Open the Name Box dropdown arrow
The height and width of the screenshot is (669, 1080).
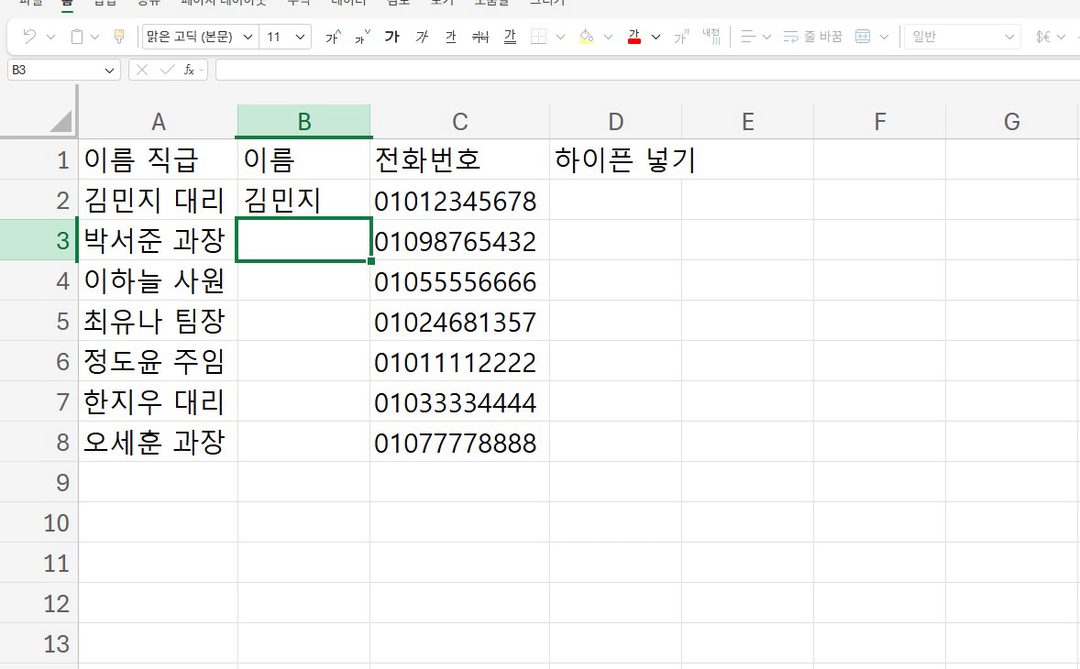tap(109, 70)
